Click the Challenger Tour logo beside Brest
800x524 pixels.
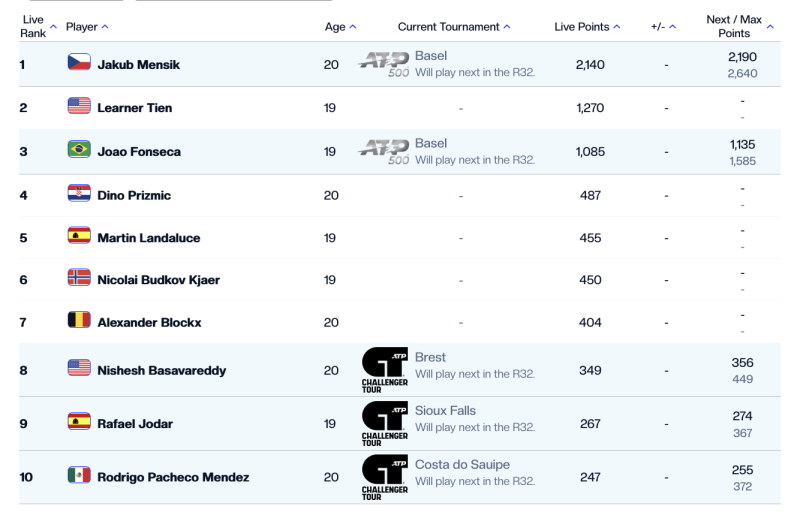coord(384,371)
